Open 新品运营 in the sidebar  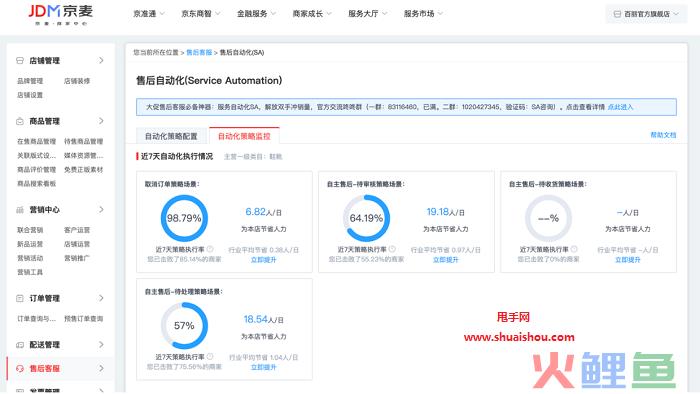click(x=30, y=244)
